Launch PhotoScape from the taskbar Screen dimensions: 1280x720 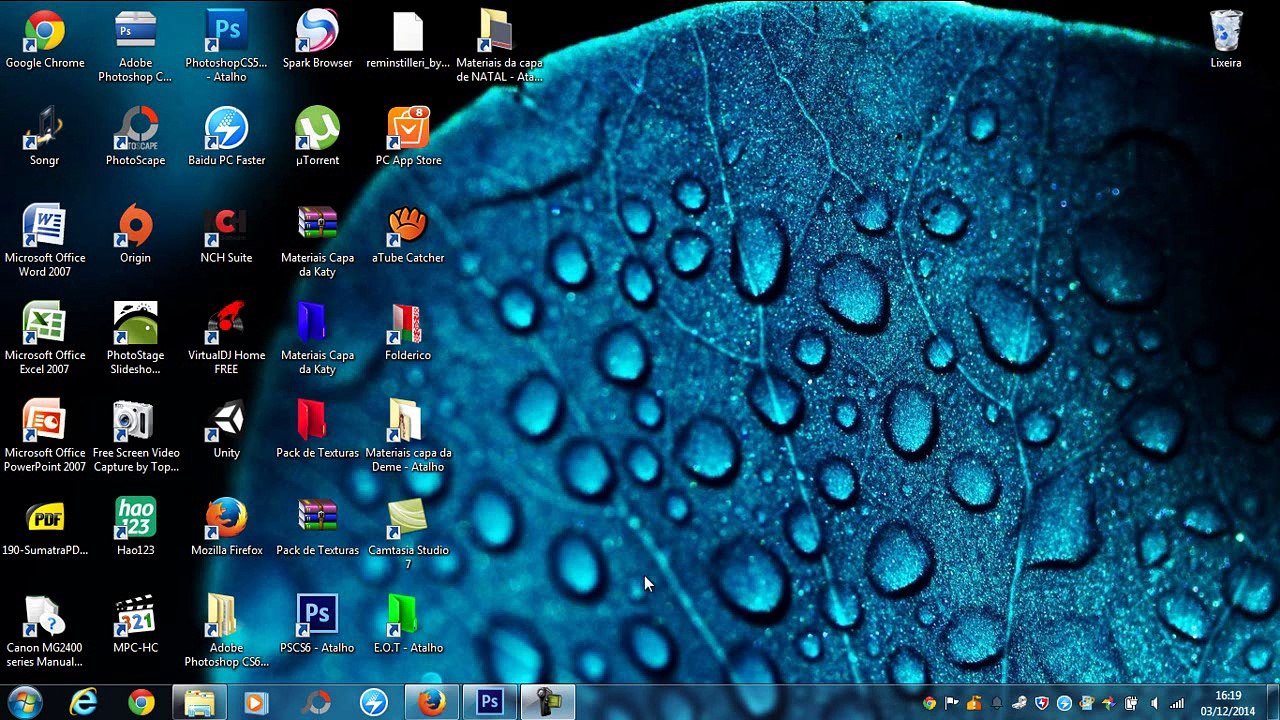point(316,702)
